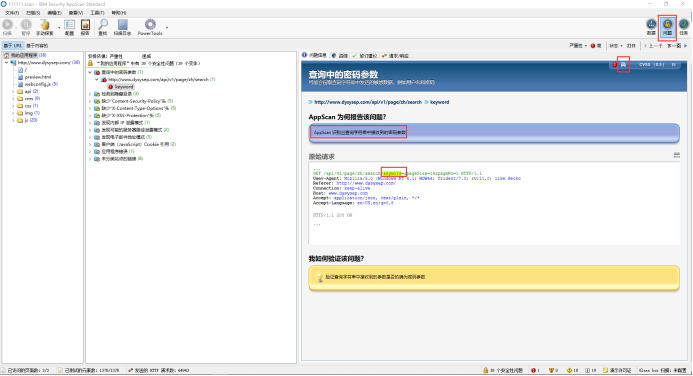Select the api/v1/page/zh/search URL issue node
693x376 pixels.
point(158,80)
